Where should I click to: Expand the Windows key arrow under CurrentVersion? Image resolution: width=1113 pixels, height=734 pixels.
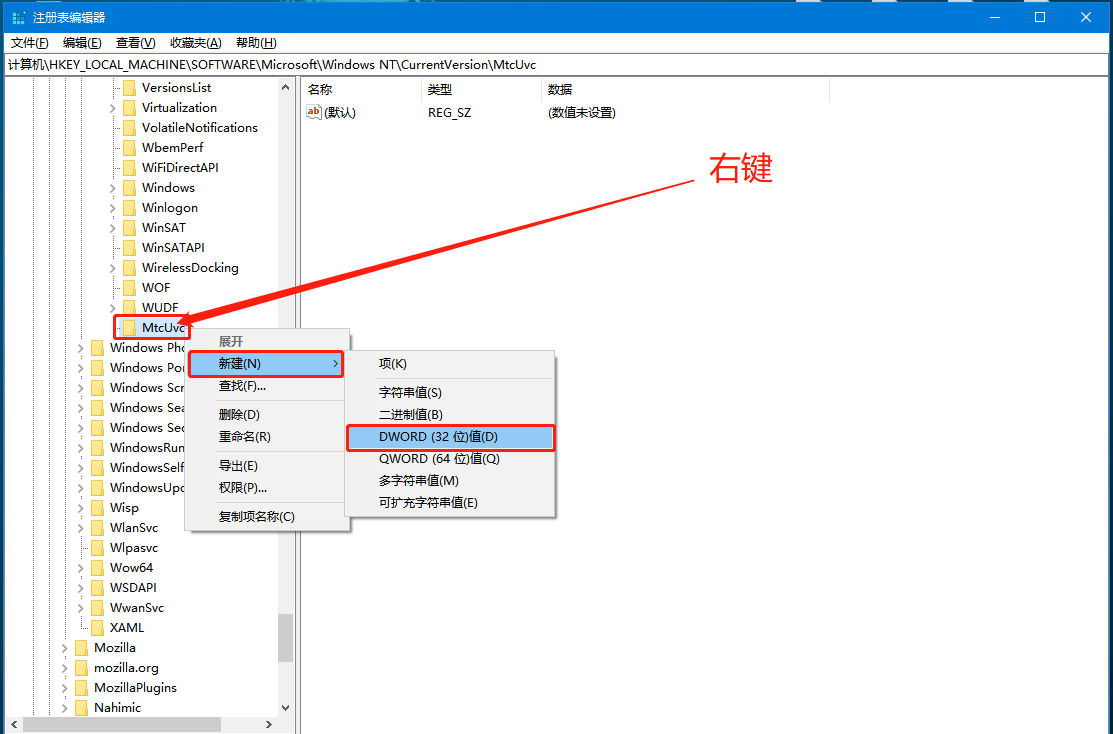coord(113,188)
